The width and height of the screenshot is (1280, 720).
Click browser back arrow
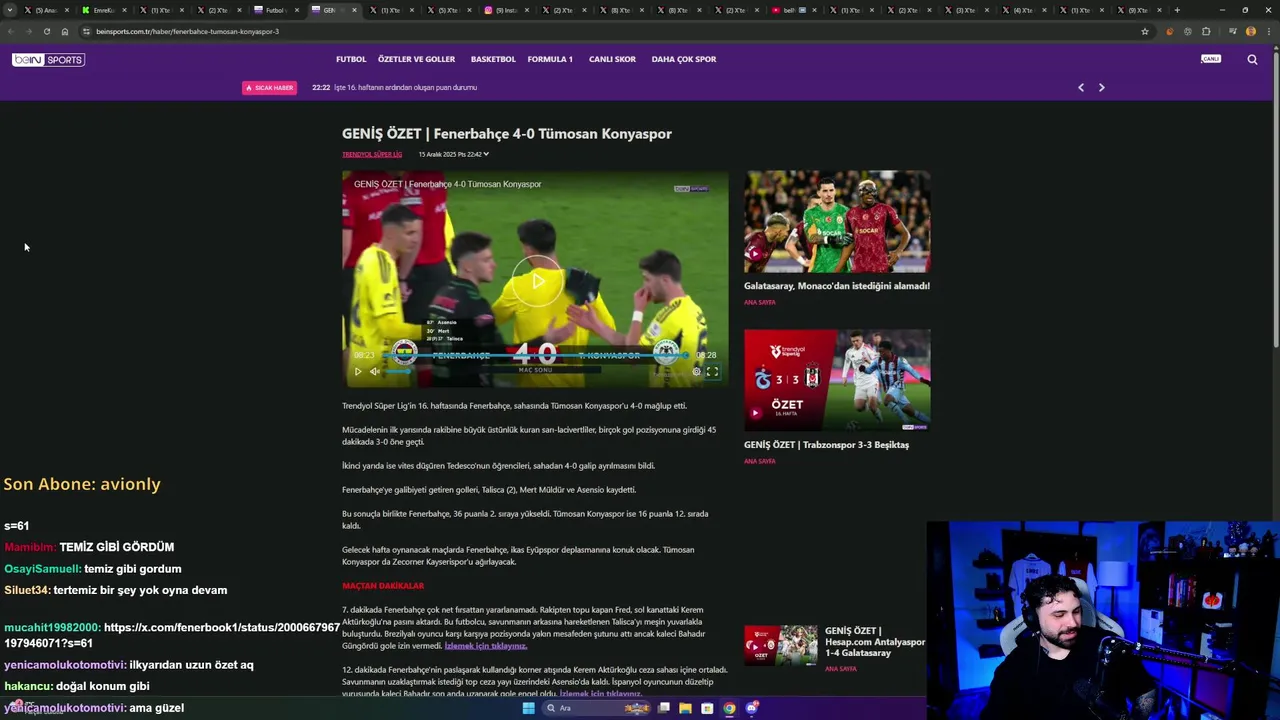11,31
